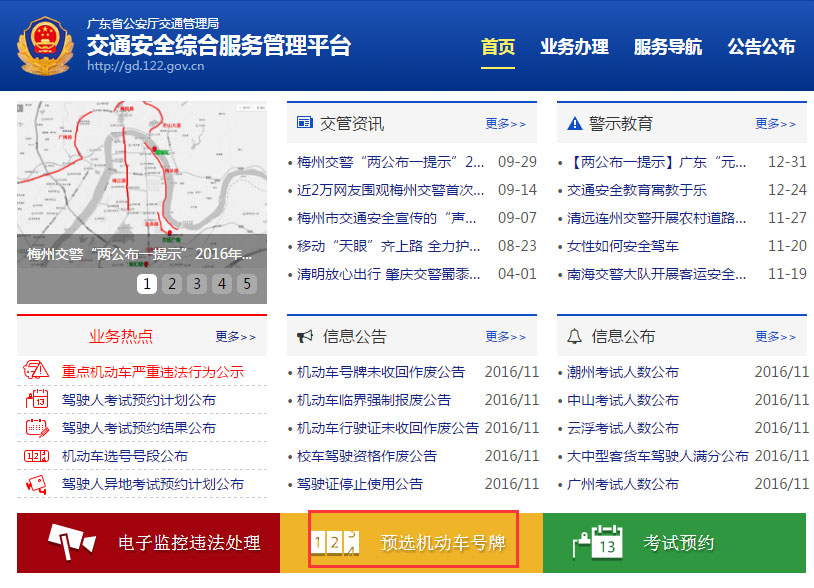Click the 交管资讯 section header icon

coord(306,122)
